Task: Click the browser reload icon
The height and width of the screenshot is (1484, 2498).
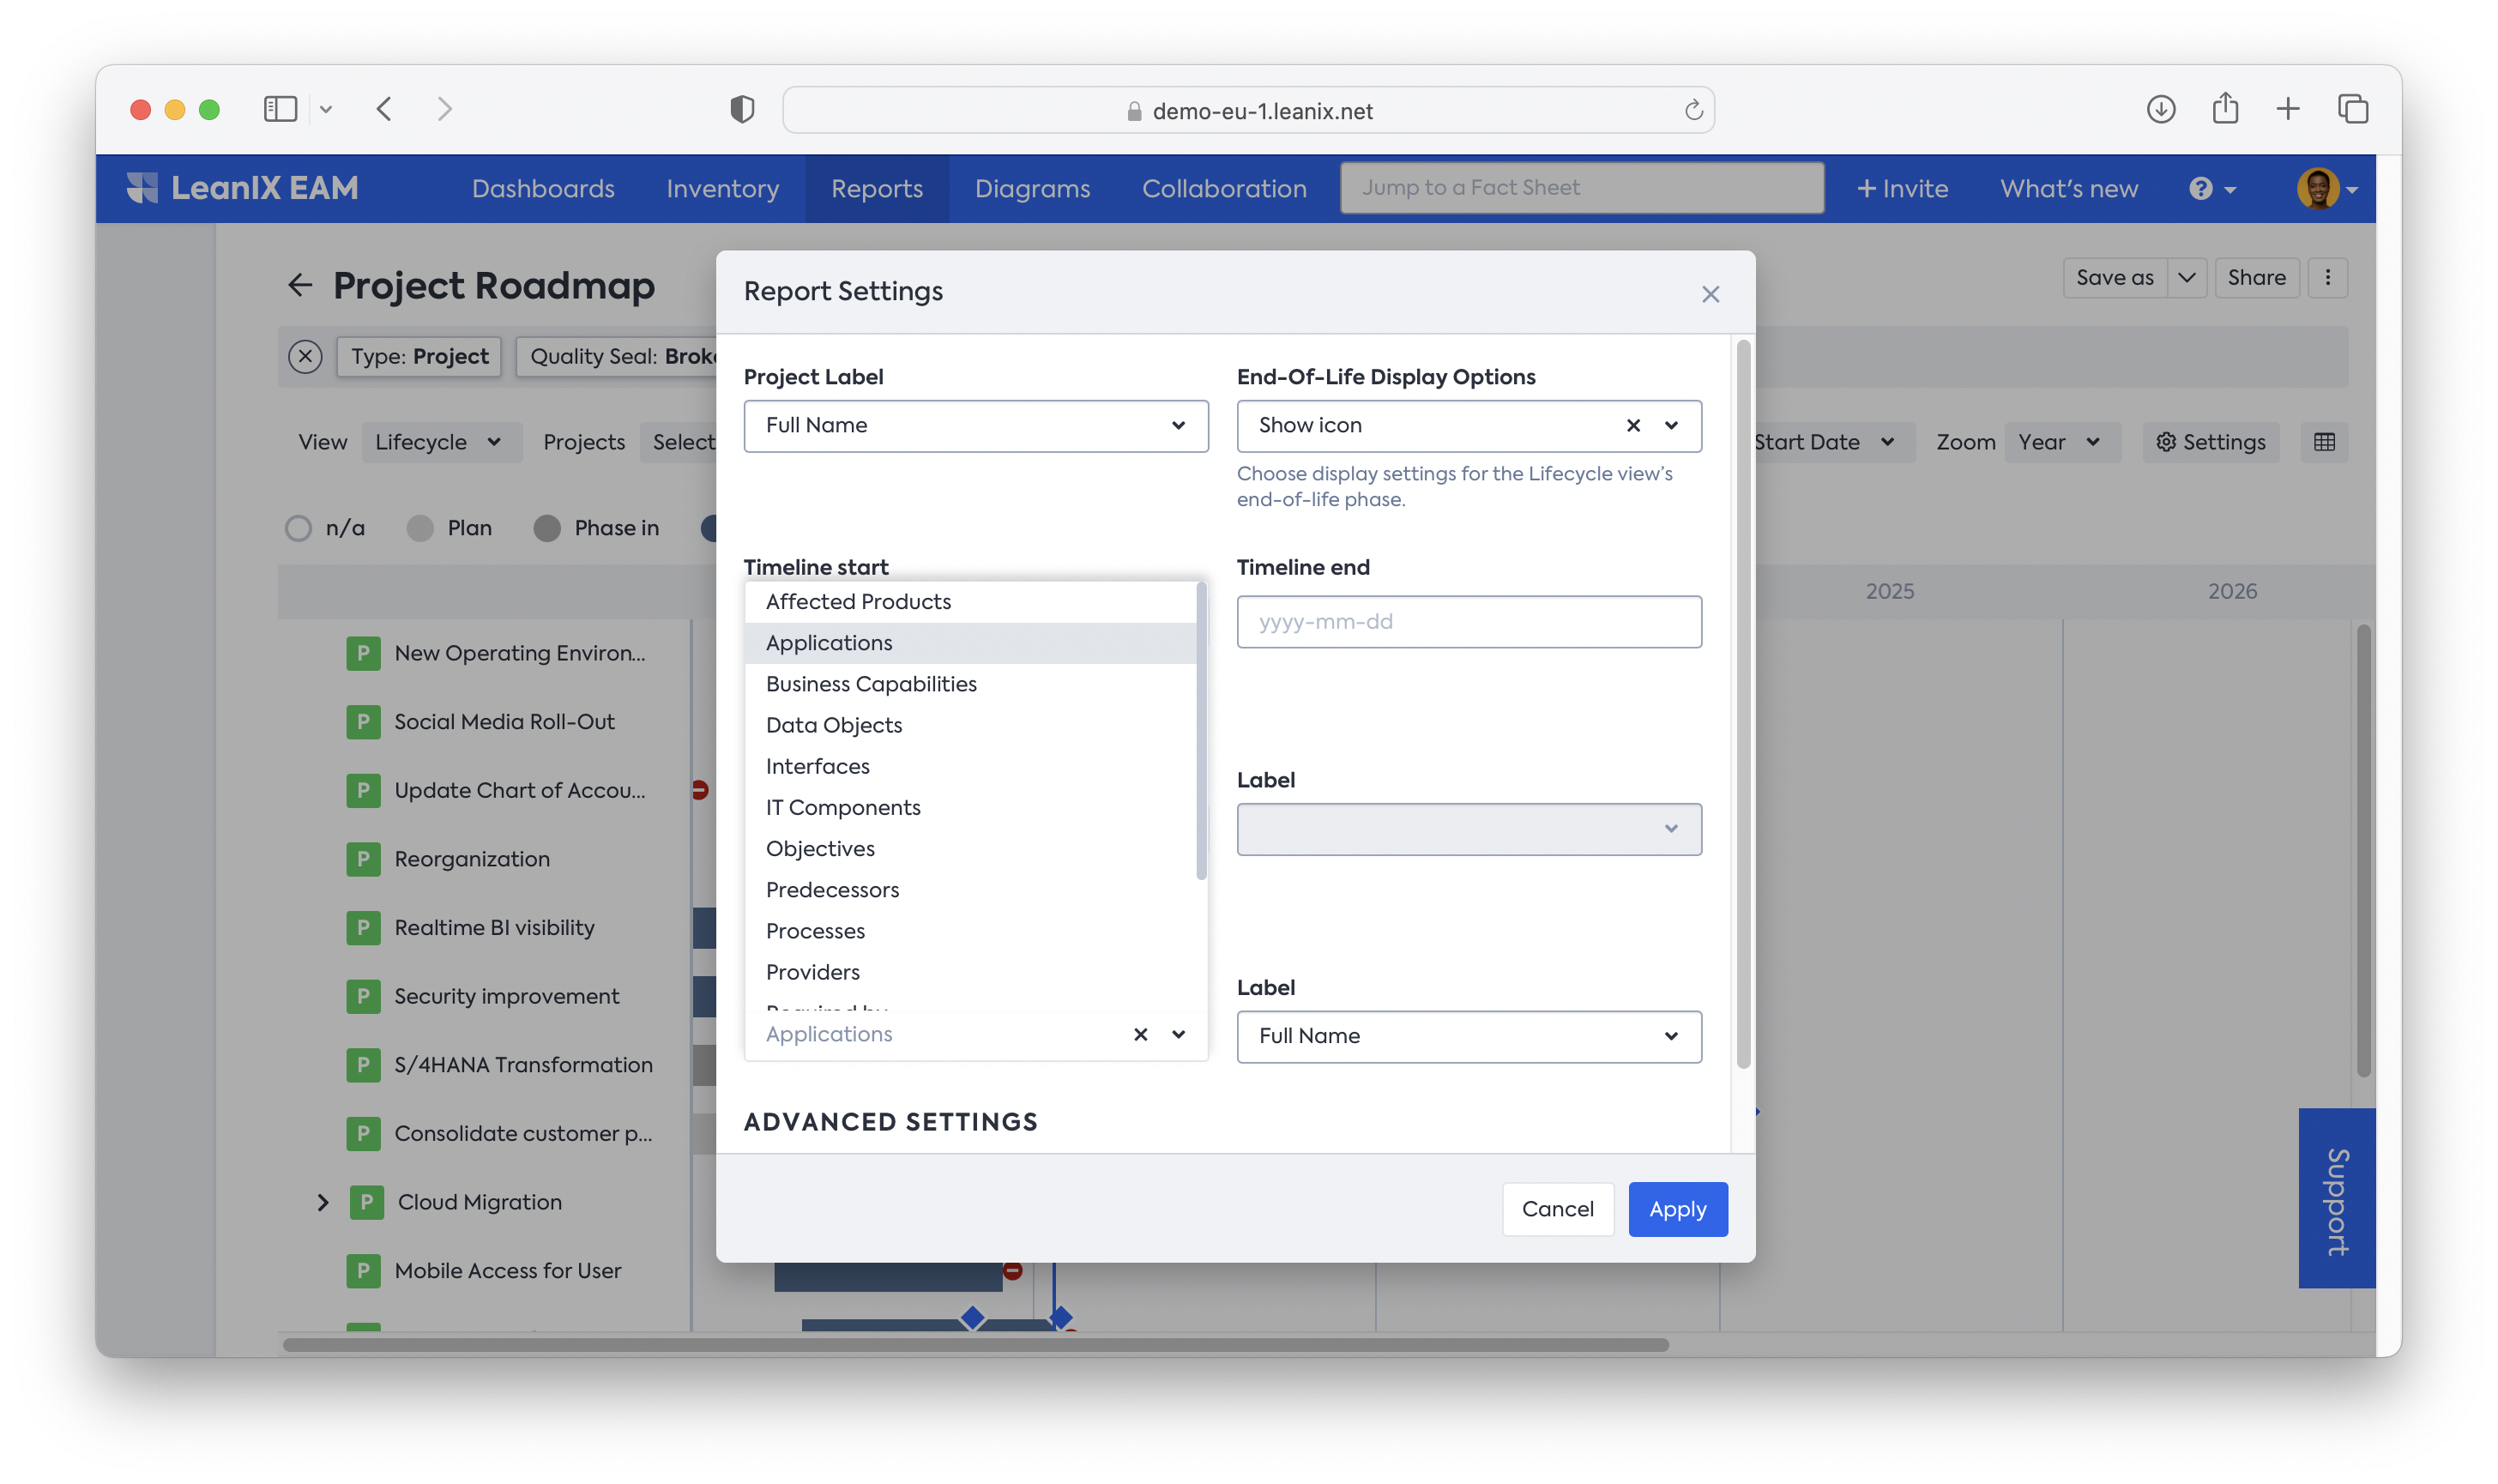Action: click(x=1693, y=111)
